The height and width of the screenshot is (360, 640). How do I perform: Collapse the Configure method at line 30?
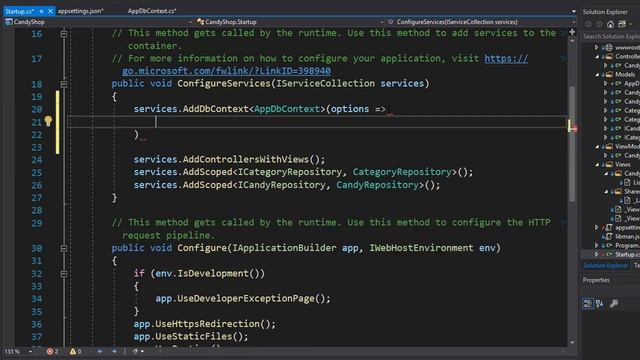(64, 248)
